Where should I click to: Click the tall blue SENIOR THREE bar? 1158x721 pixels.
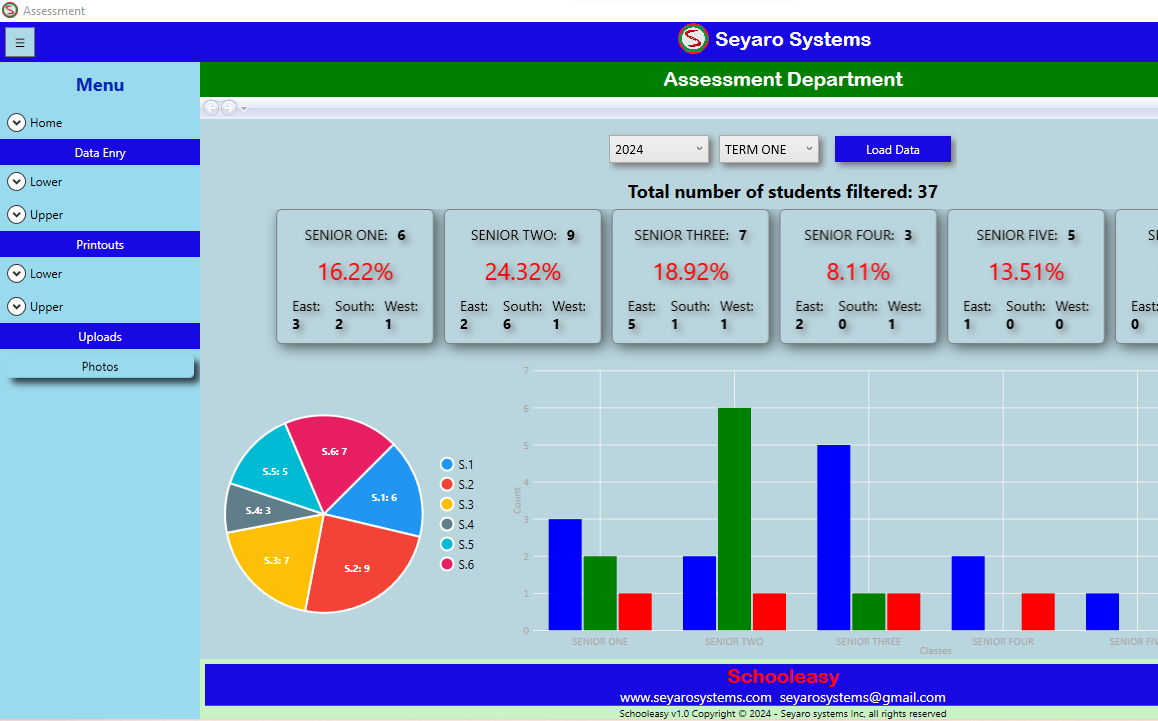pos(834,537)
